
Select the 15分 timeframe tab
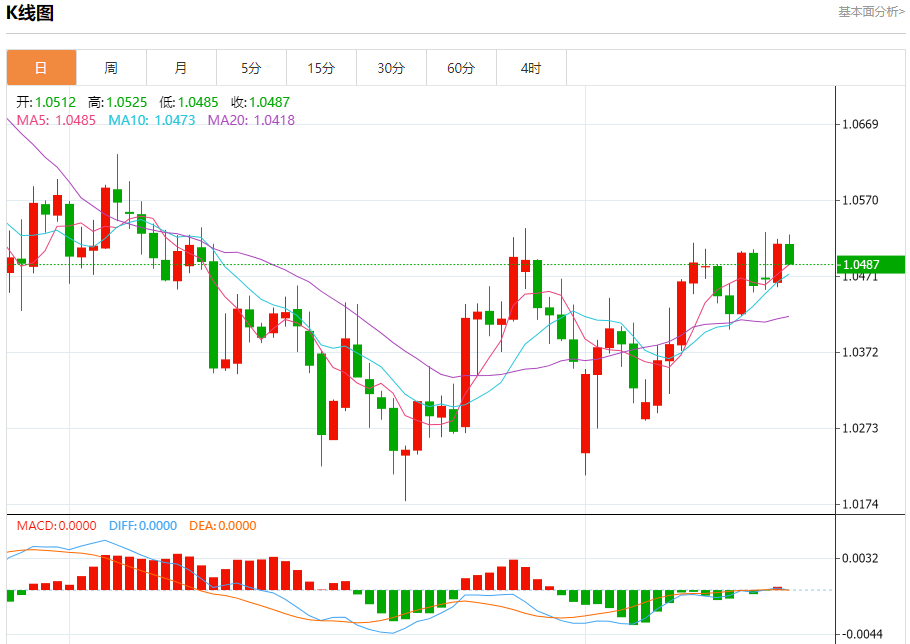321,68
